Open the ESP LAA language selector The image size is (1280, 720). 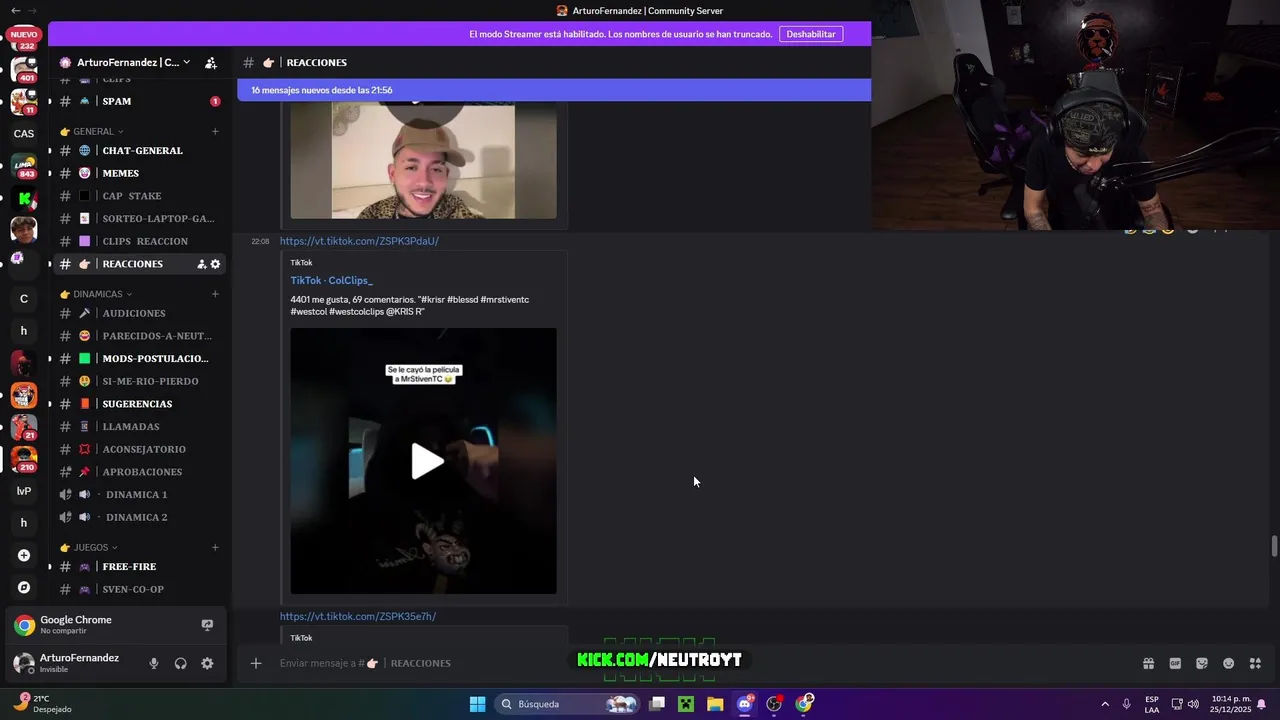[x=1152, y=704]
